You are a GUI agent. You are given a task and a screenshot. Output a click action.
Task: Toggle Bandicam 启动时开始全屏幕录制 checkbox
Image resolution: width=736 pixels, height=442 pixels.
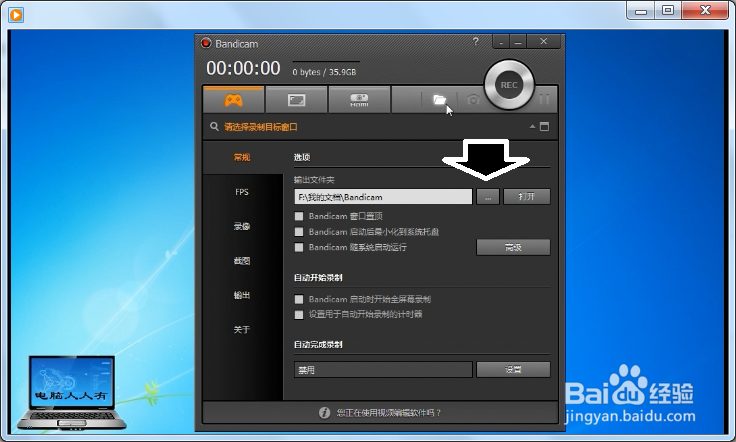tap(299, 299)
